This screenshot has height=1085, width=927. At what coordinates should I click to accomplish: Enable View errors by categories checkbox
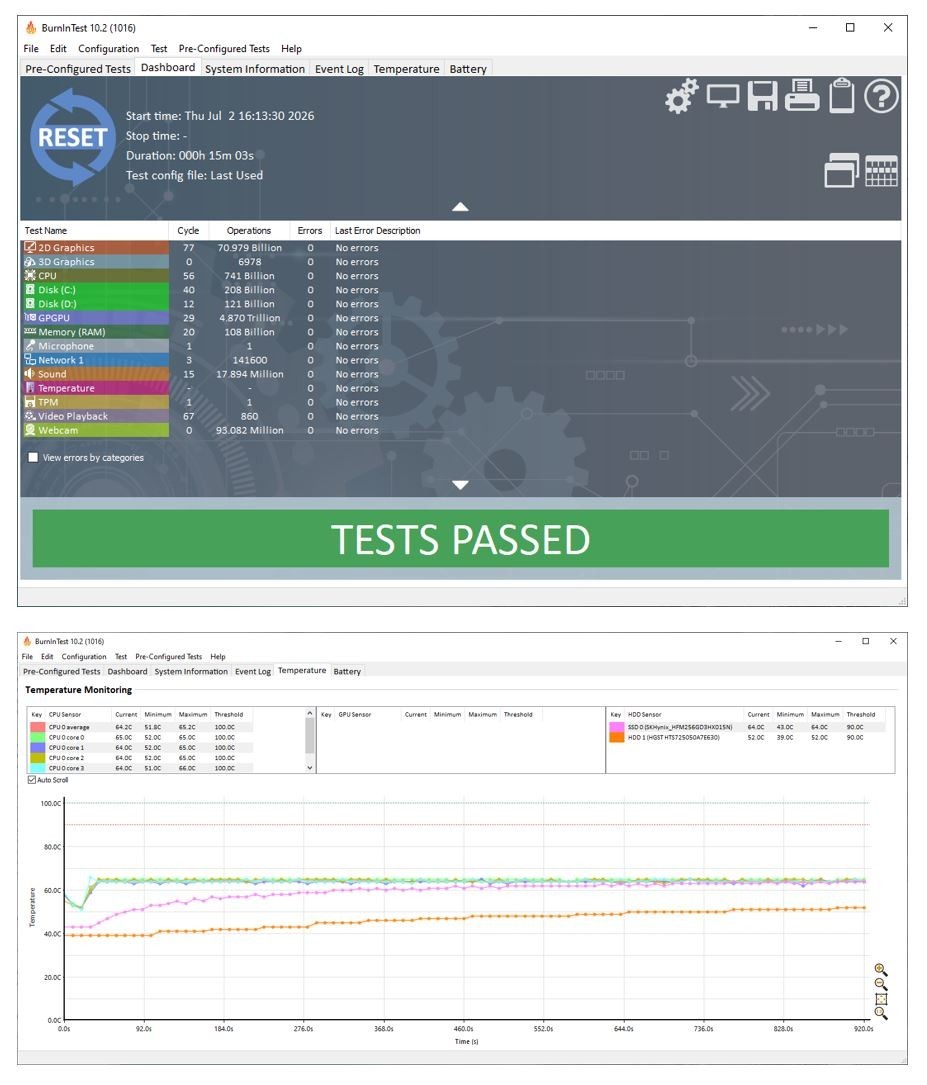33,457
